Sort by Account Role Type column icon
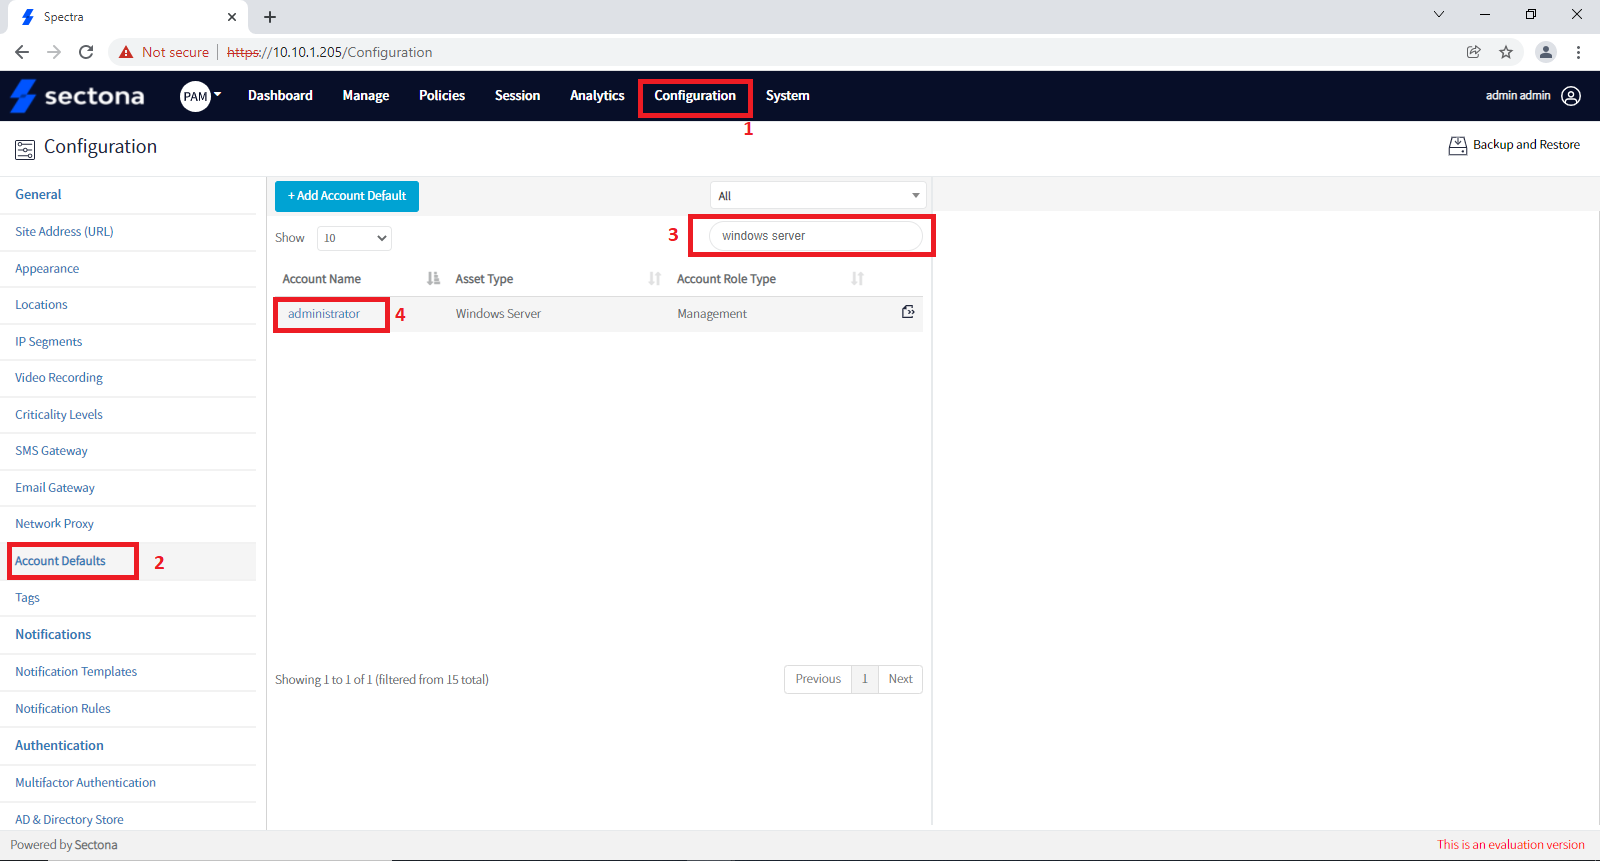Viewport: 1600px width, 861px height. point(857,279)
